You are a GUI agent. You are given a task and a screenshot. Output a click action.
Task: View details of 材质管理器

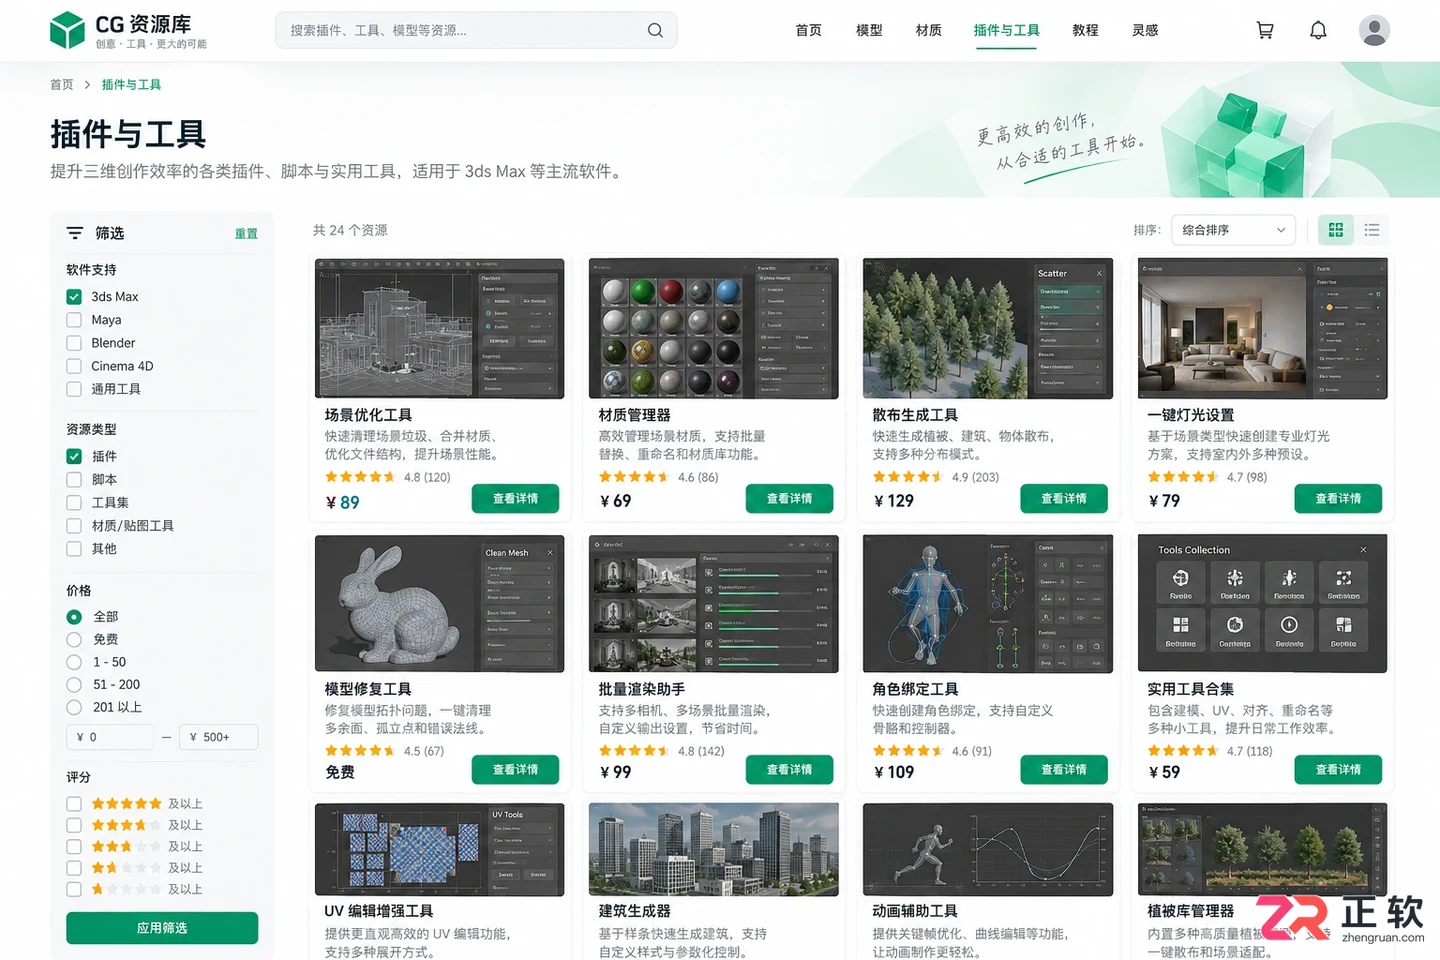[x=789, y=498]
